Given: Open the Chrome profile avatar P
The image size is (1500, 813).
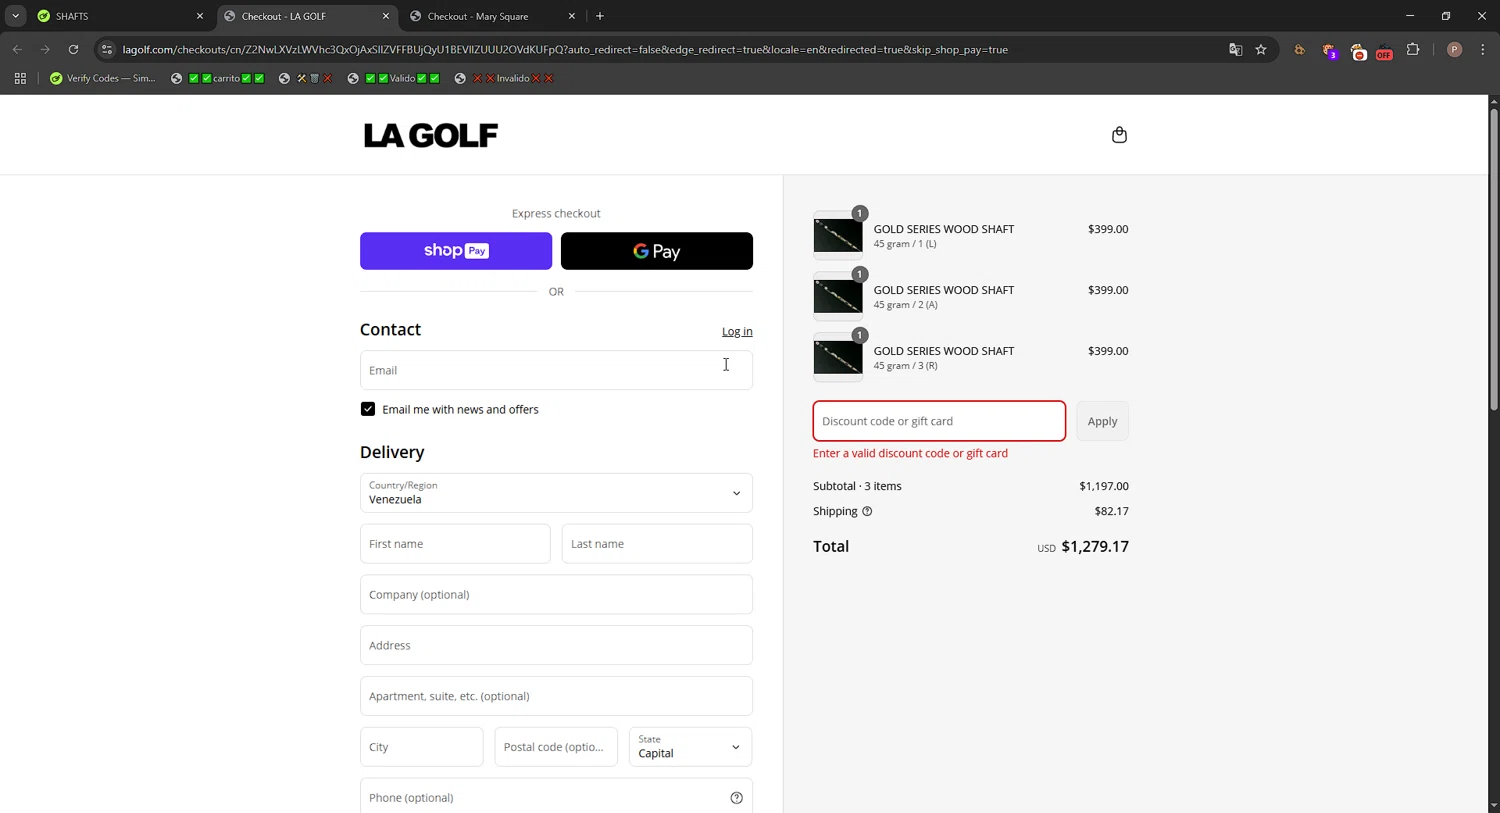Looking at the screenshot, I should pos(1454,50).
